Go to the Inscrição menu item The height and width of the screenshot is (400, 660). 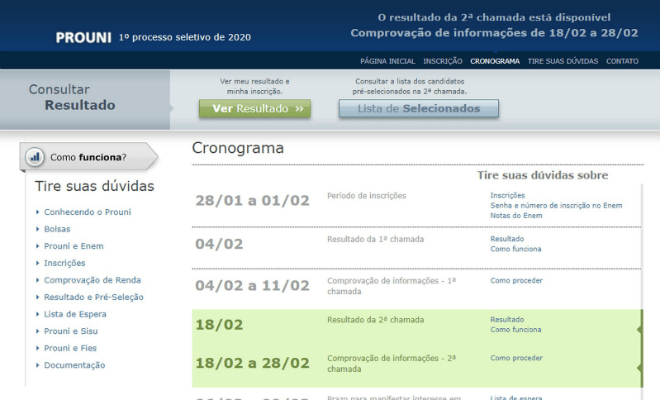(x=443, y=61)
